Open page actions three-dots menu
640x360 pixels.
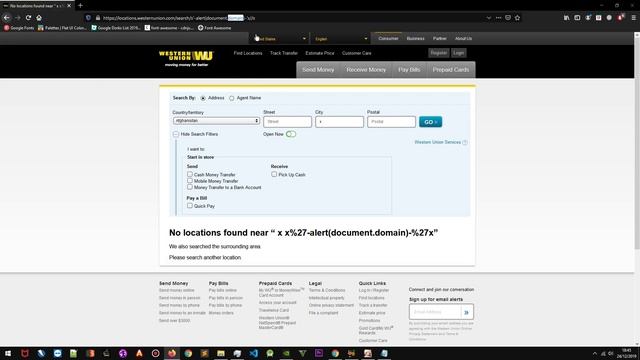[498, 18]
